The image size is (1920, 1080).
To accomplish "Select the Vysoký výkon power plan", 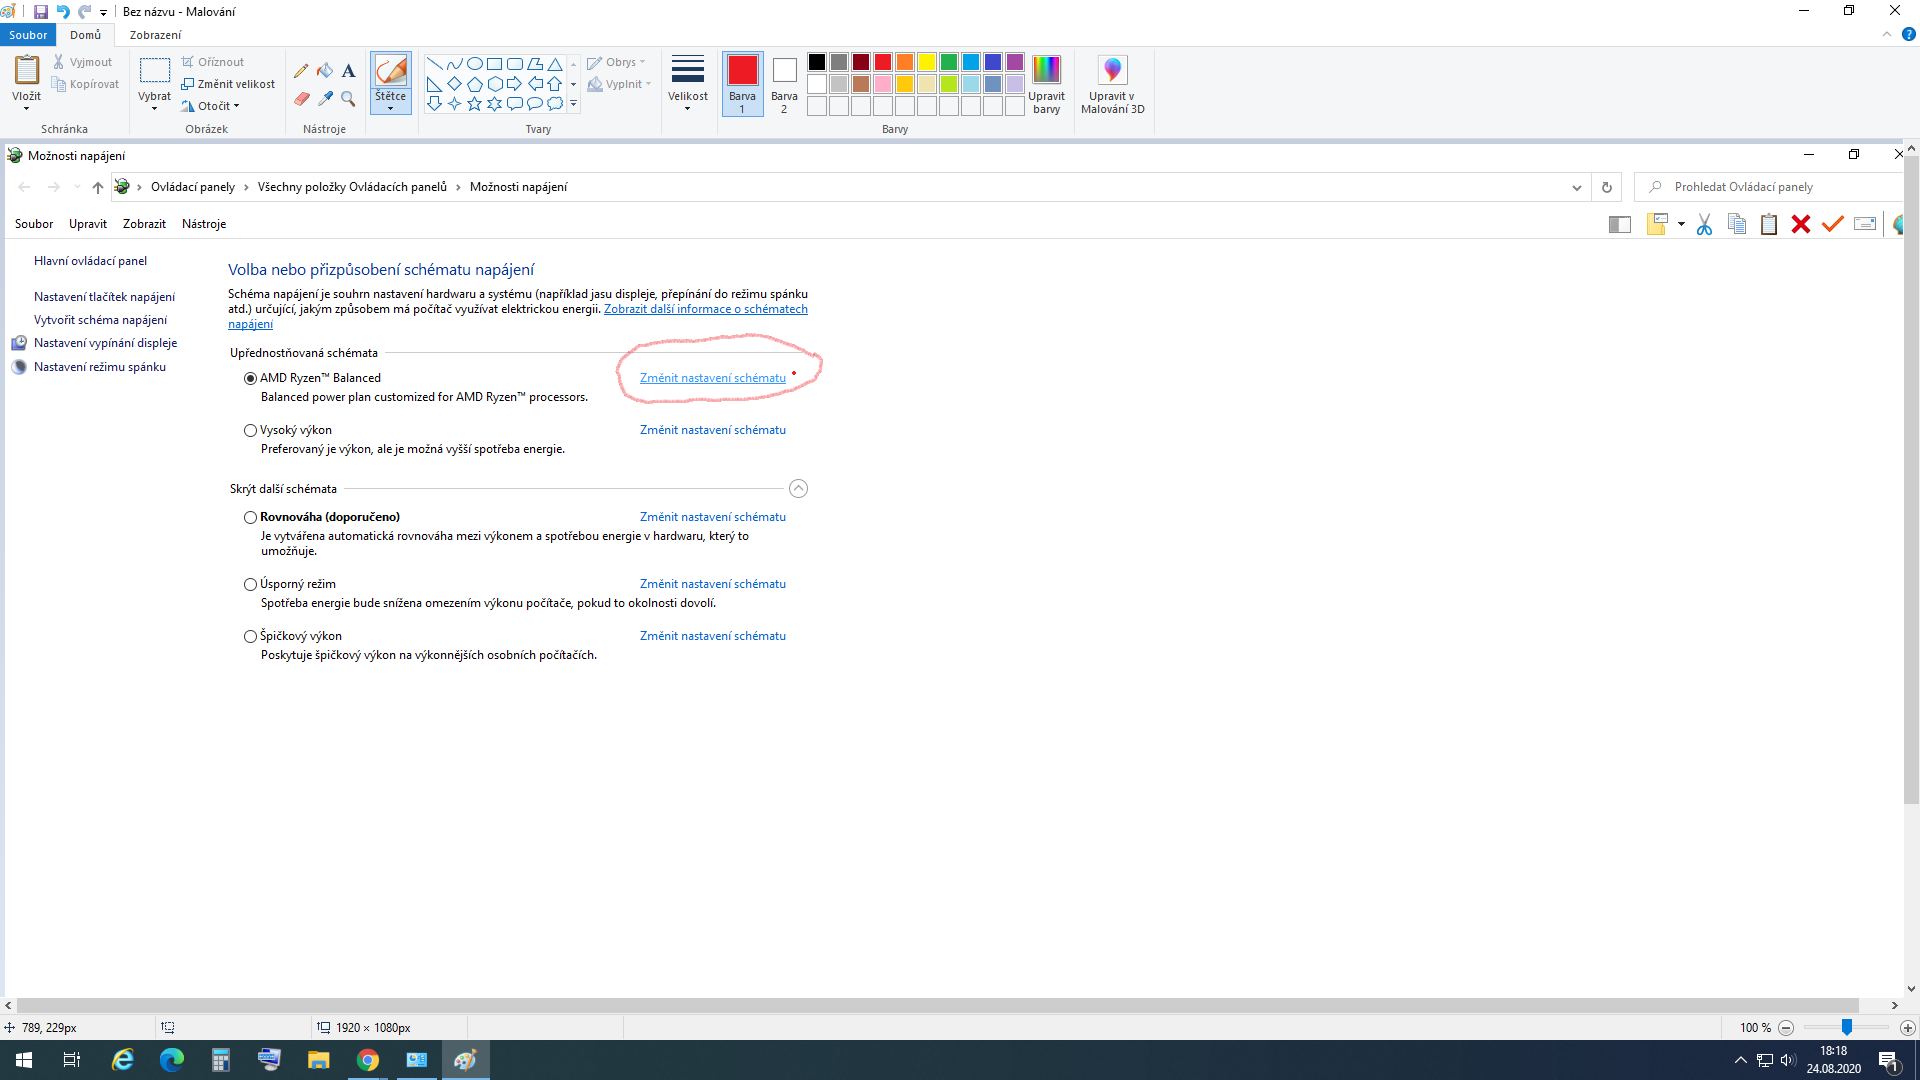I will (x=250, y=431).
